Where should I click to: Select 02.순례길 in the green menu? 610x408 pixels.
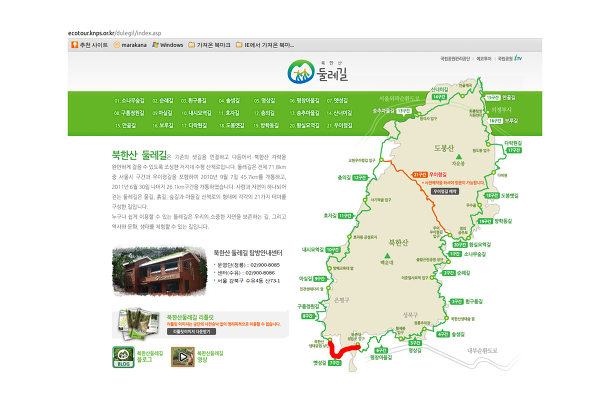163,101
